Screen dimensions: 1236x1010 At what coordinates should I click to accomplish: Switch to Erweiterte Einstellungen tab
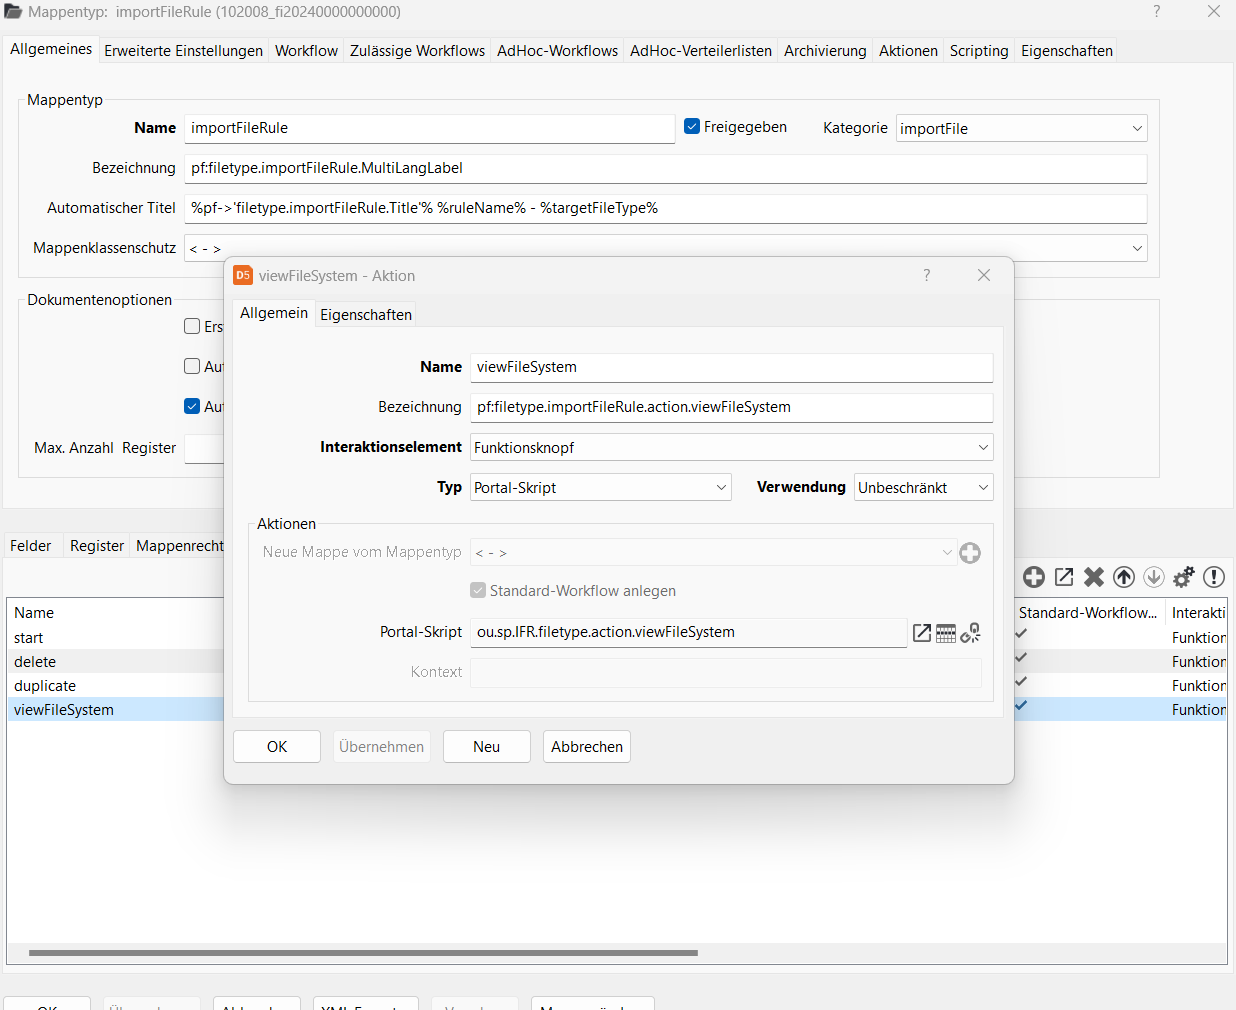pos(183,51)
